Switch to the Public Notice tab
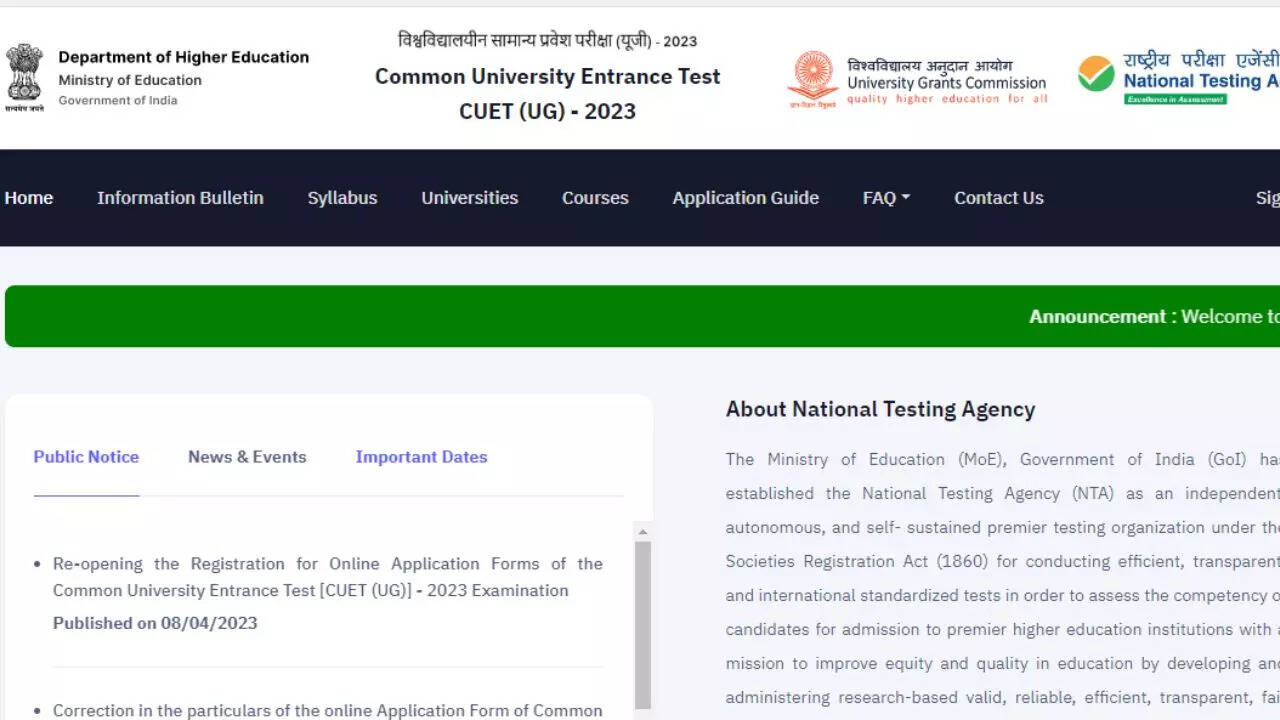This screenshot has height=720, width=1280. 86,457
